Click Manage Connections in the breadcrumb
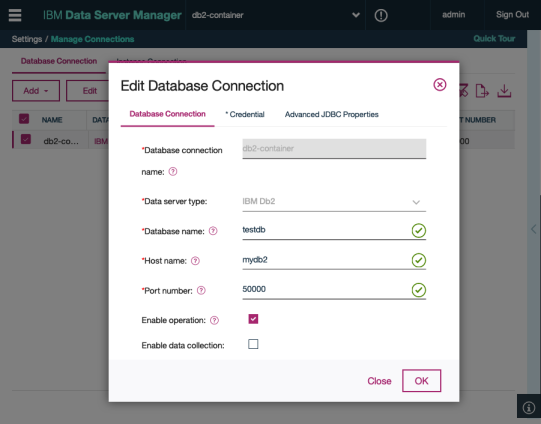541x424 pixels. (x=92, y=39)
